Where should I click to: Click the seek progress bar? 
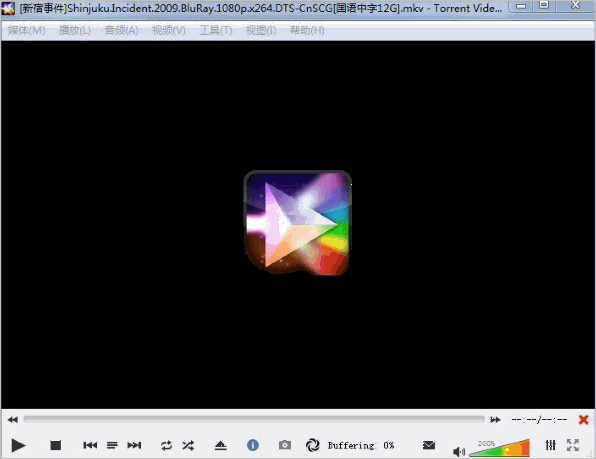click(254, 419)
